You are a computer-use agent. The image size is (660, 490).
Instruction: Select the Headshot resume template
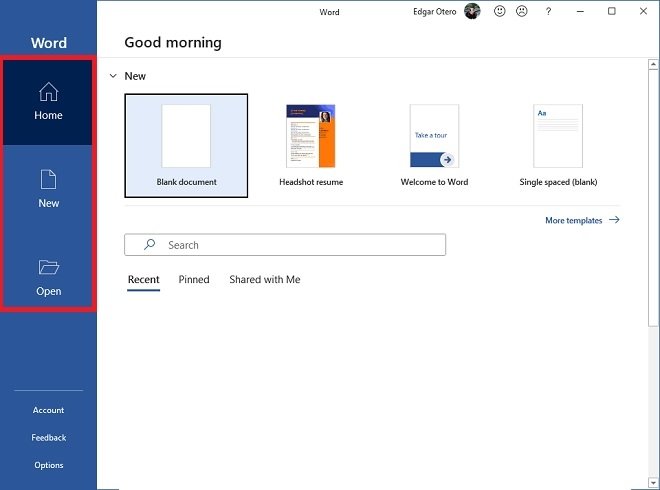(x=311, y=146)
